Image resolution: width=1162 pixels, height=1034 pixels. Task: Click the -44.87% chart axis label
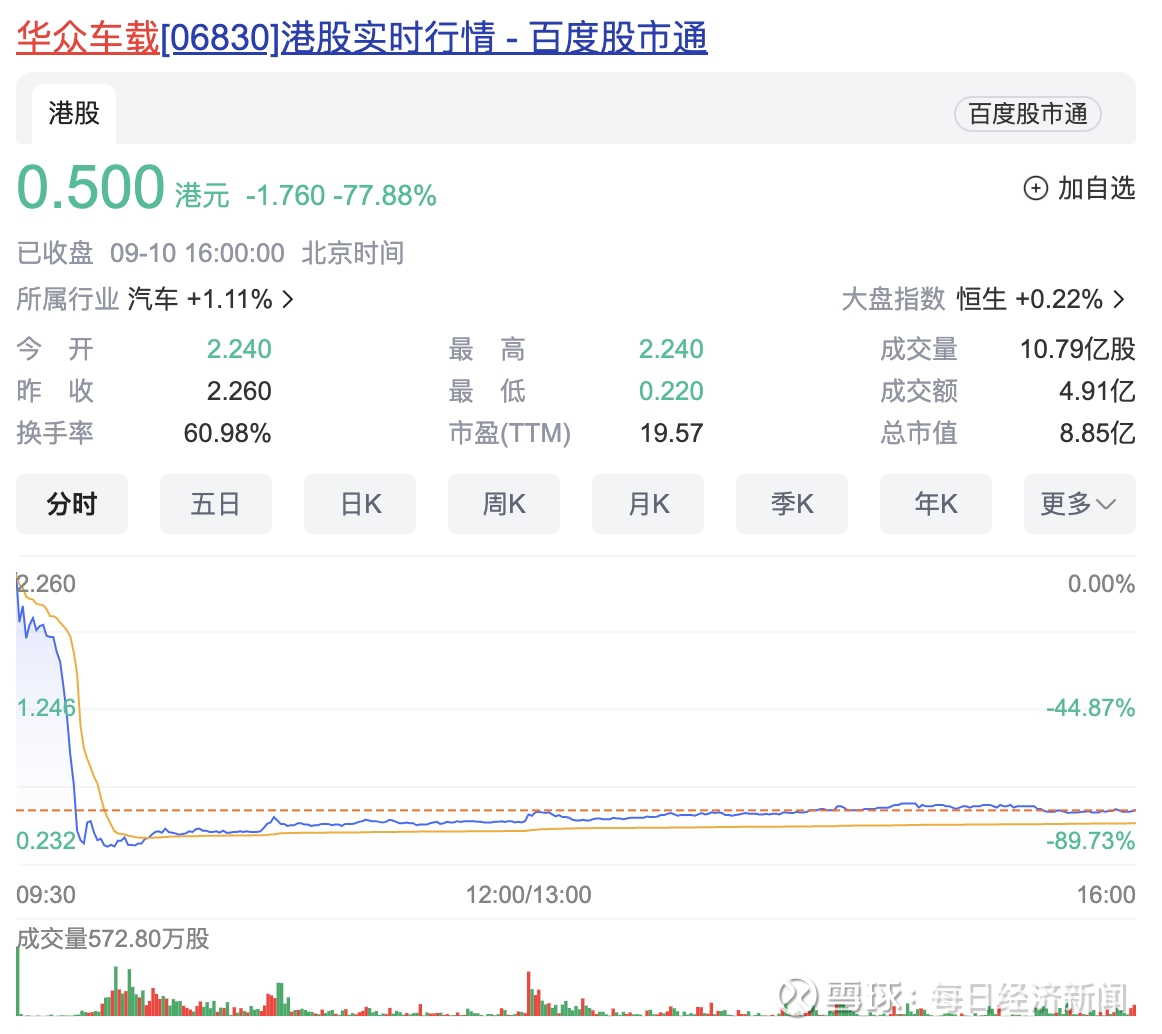(x=1090, y=708)
